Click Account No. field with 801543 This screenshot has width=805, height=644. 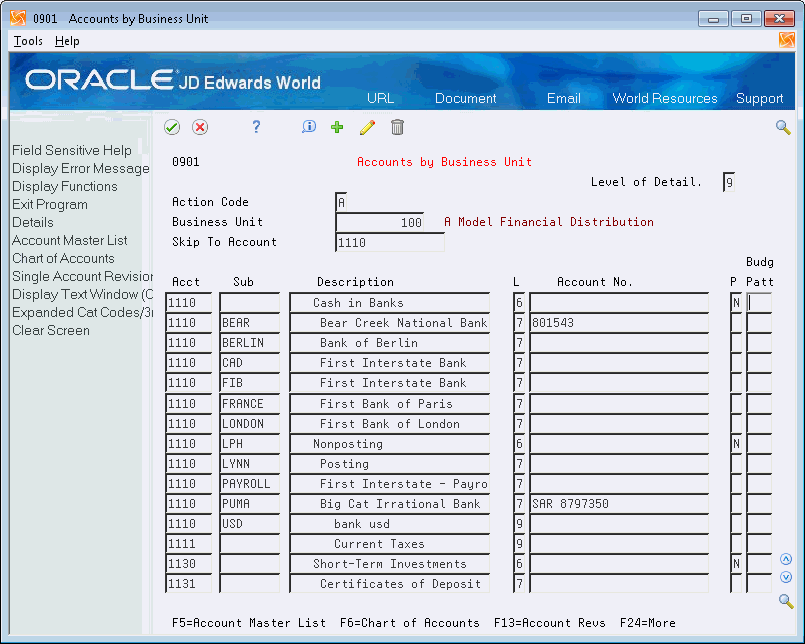[619, 323]
